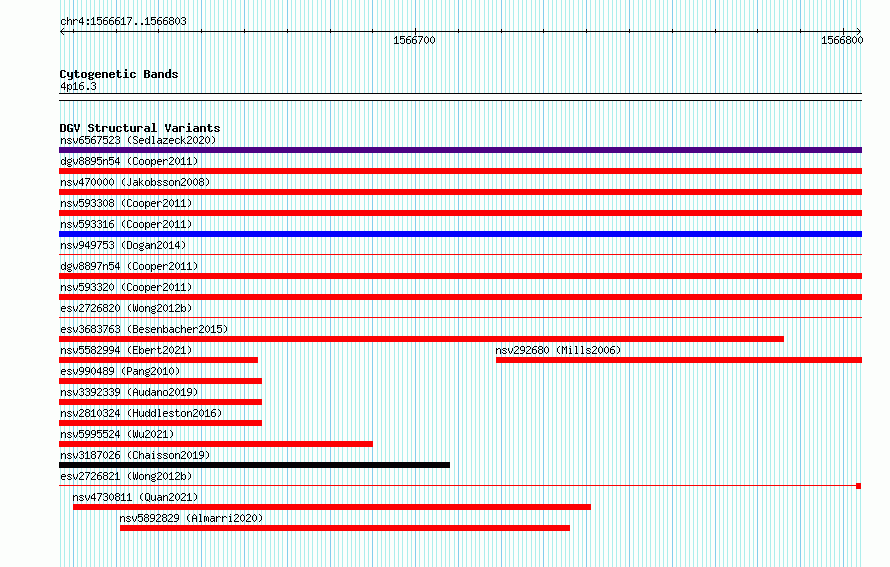The height and width of the screenshot is (567, 890).
Task: Click the left arrow of the ruler
Action: point(62,32)
